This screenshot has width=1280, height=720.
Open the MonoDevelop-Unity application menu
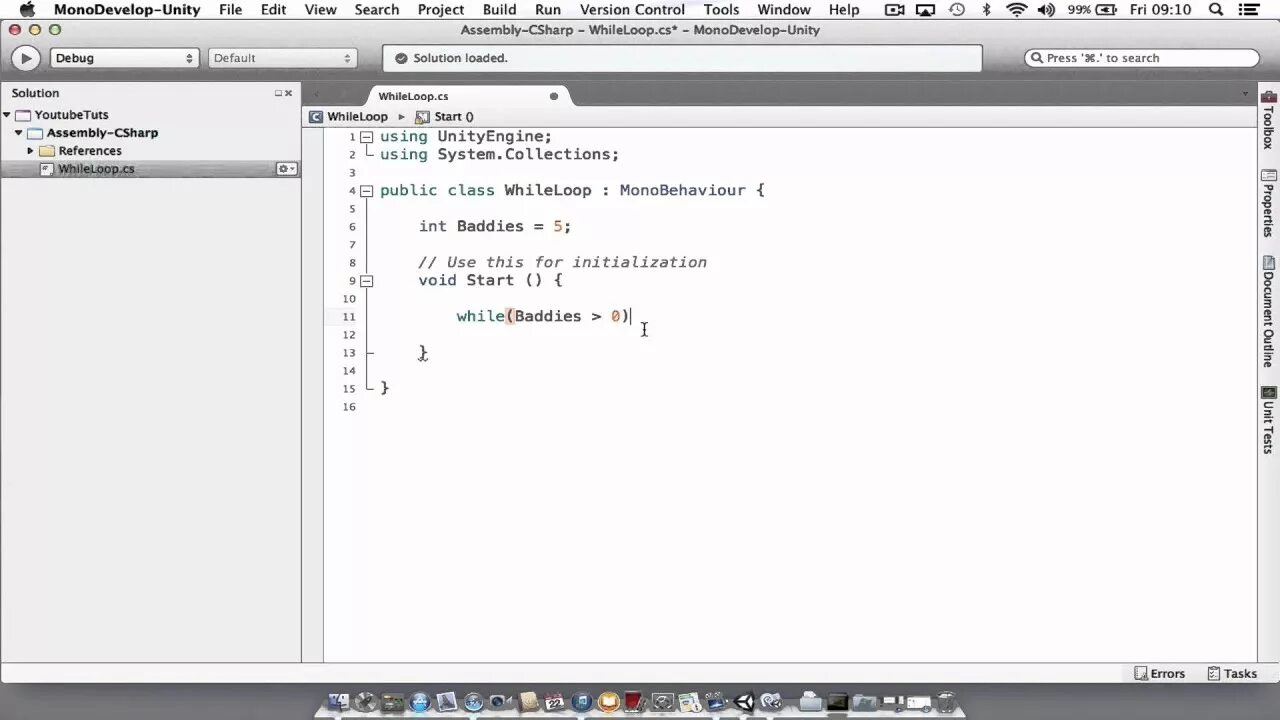click(127, 10)
